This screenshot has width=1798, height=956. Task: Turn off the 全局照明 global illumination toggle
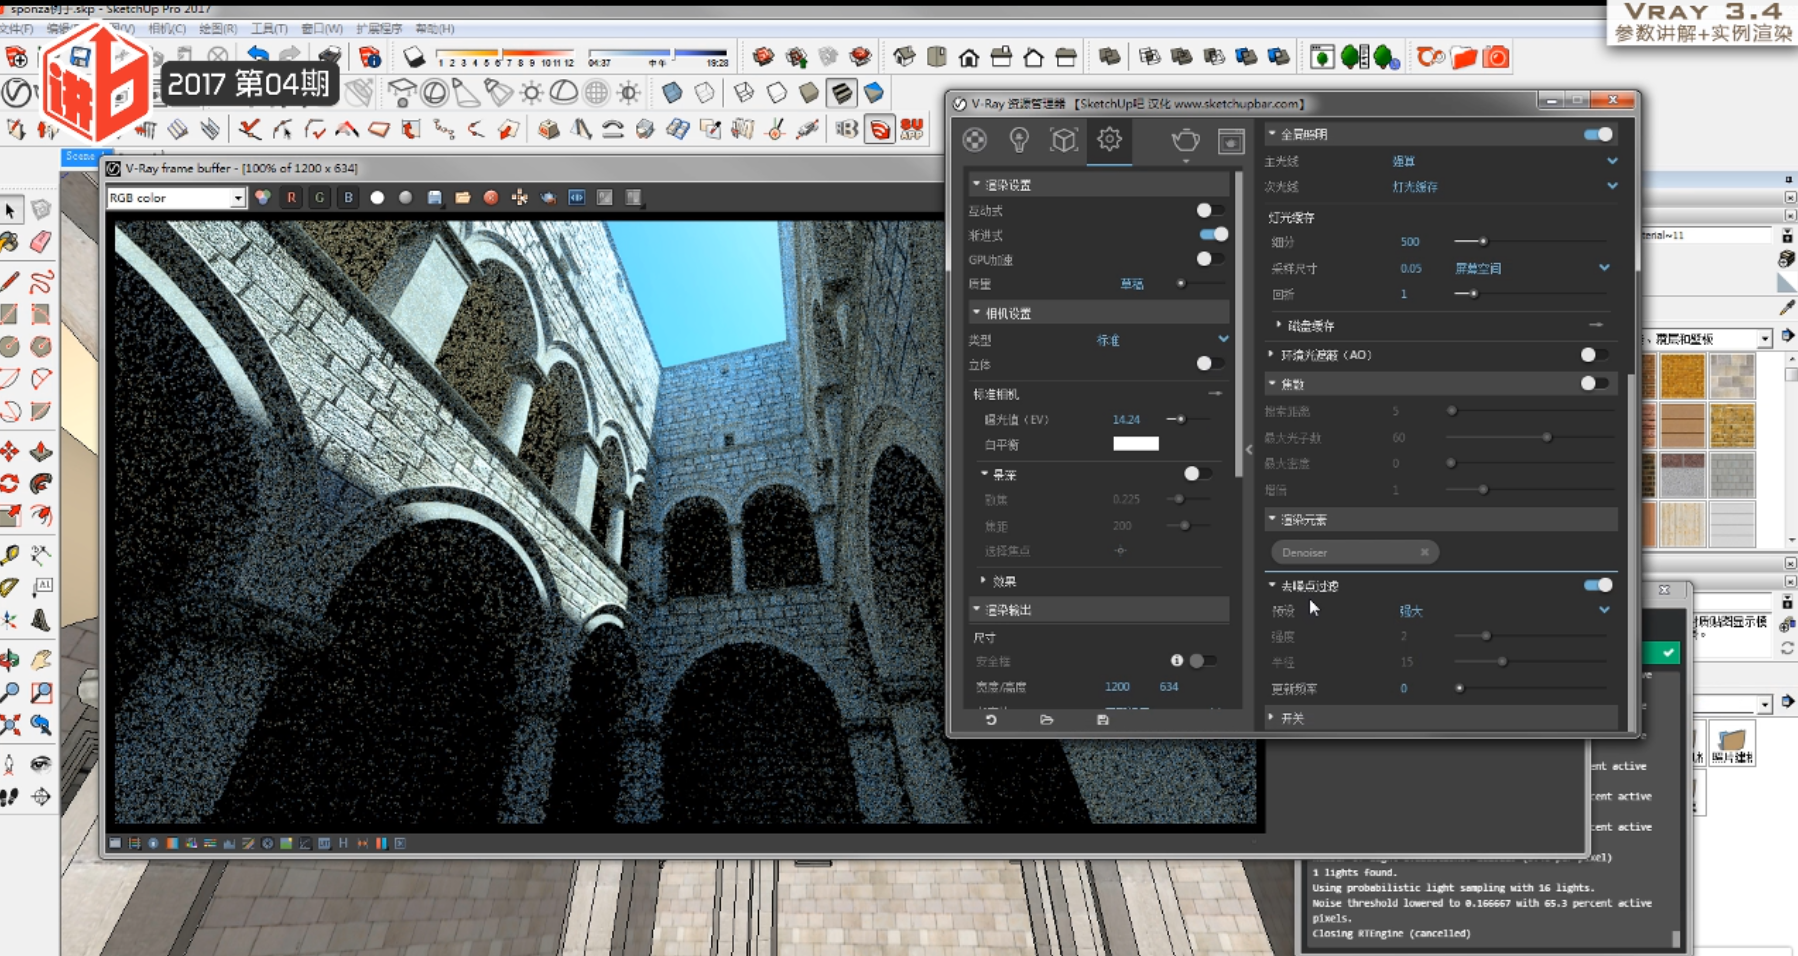tap(1598, 134)
